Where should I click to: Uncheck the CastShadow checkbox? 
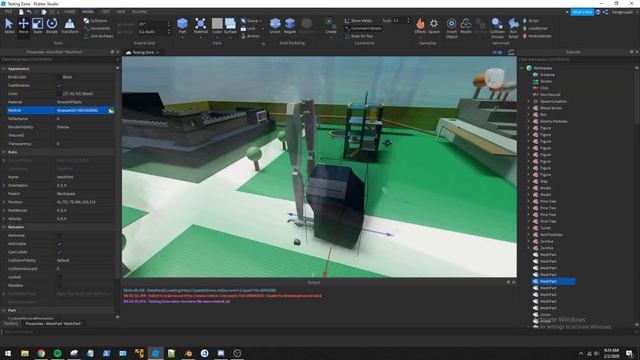60,85
